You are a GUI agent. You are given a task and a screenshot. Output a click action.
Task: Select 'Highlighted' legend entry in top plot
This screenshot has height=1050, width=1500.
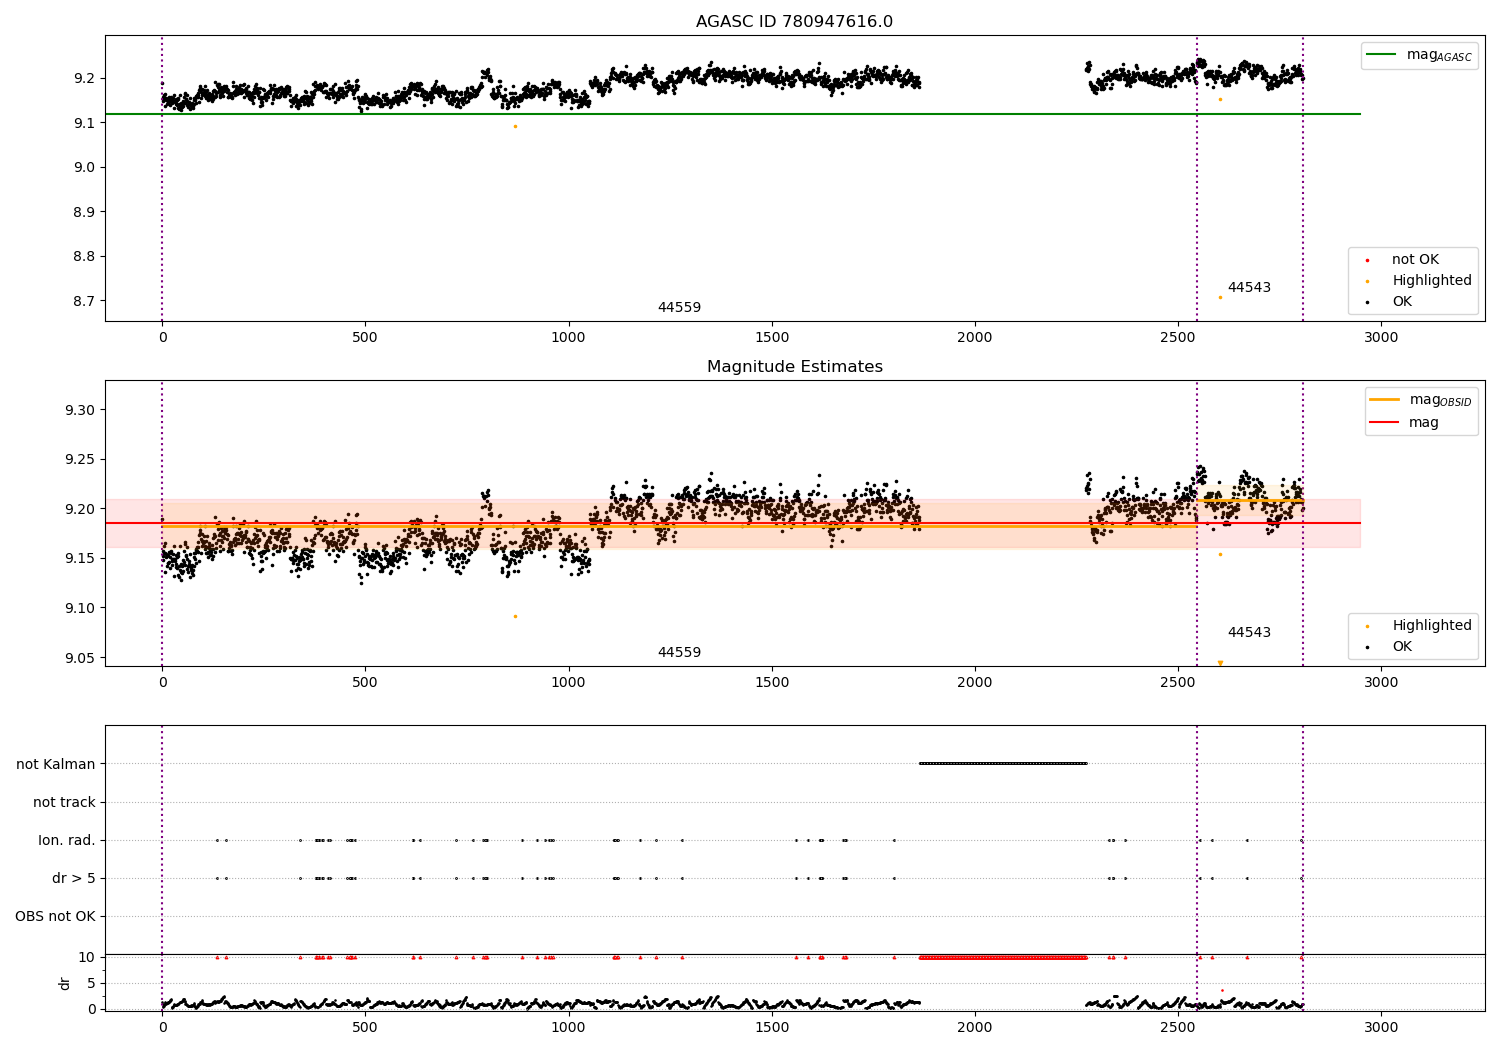(x=1432, y=281)
